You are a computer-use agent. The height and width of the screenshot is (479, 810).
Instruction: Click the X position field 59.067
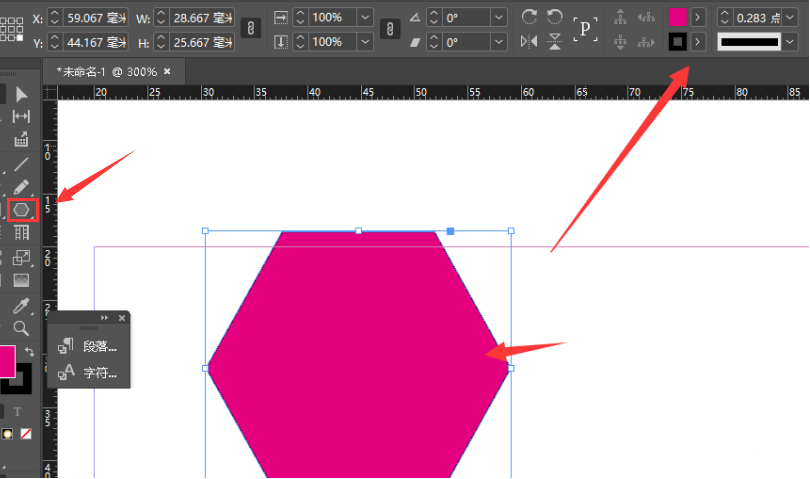pyautogui.click(x=96, y=18)
